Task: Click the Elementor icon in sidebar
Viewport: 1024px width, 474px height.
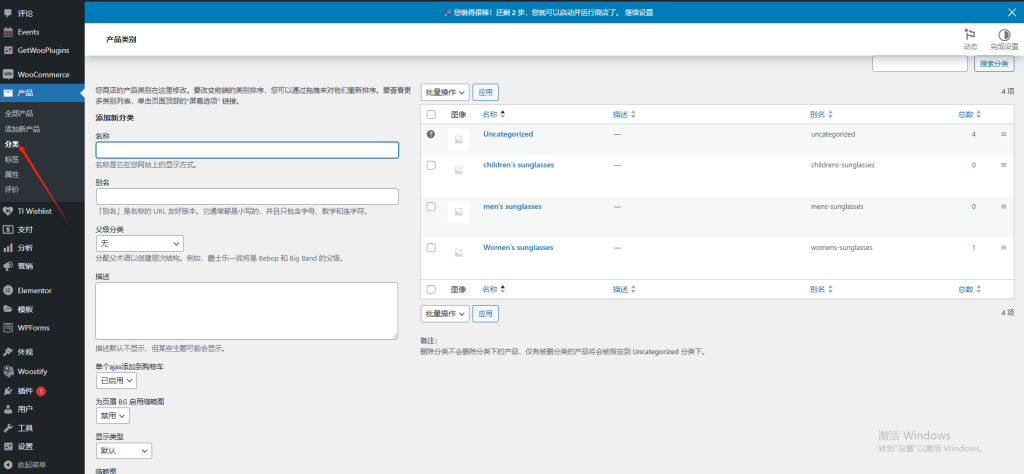Action: click(8, 291)
